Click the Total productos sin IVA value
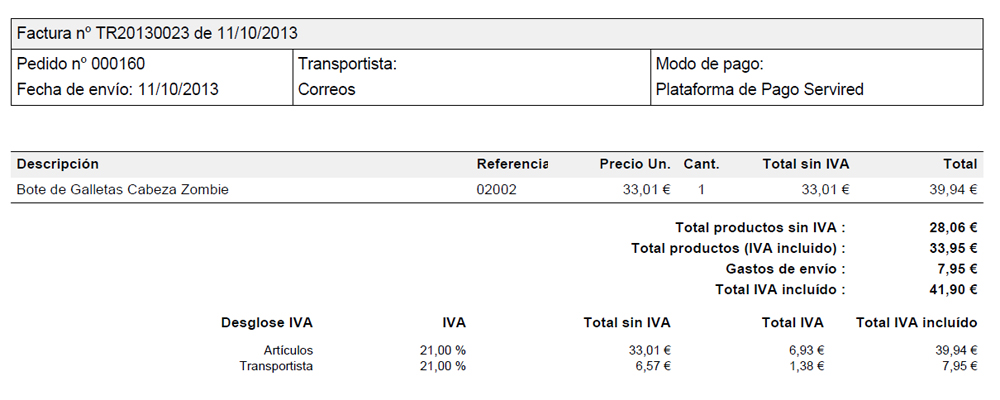The height and width of the screenshot is (400, 1000). pos(953,227)
